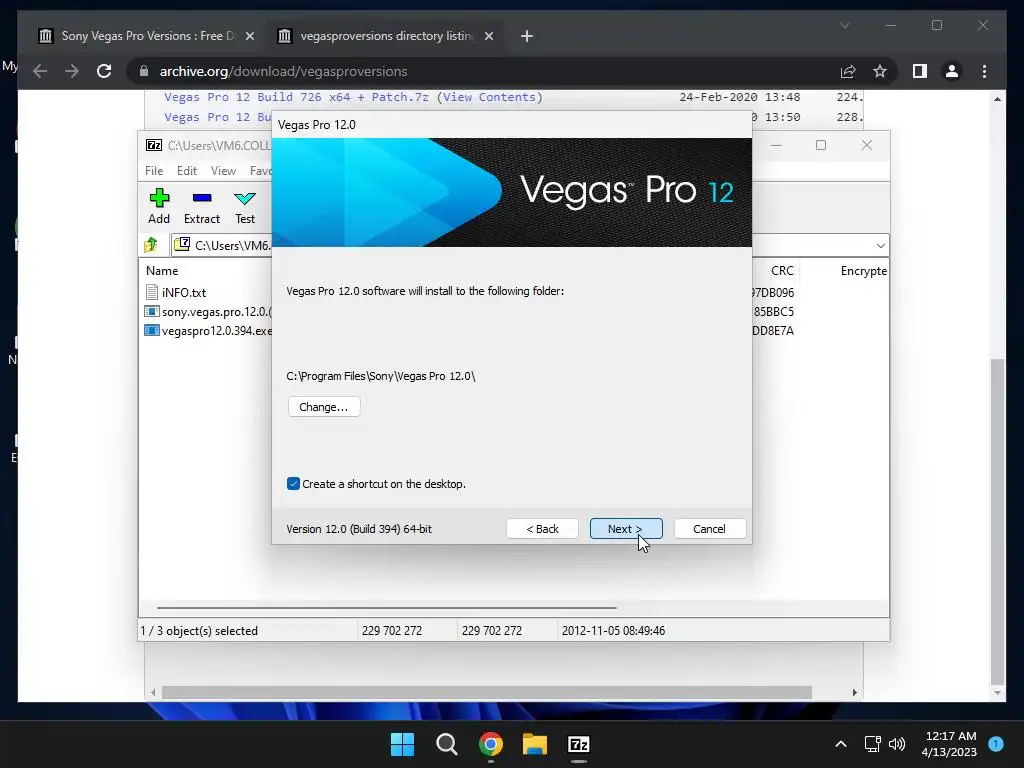
Task: Sort by the CRC column header
Action: pos(782,270)
